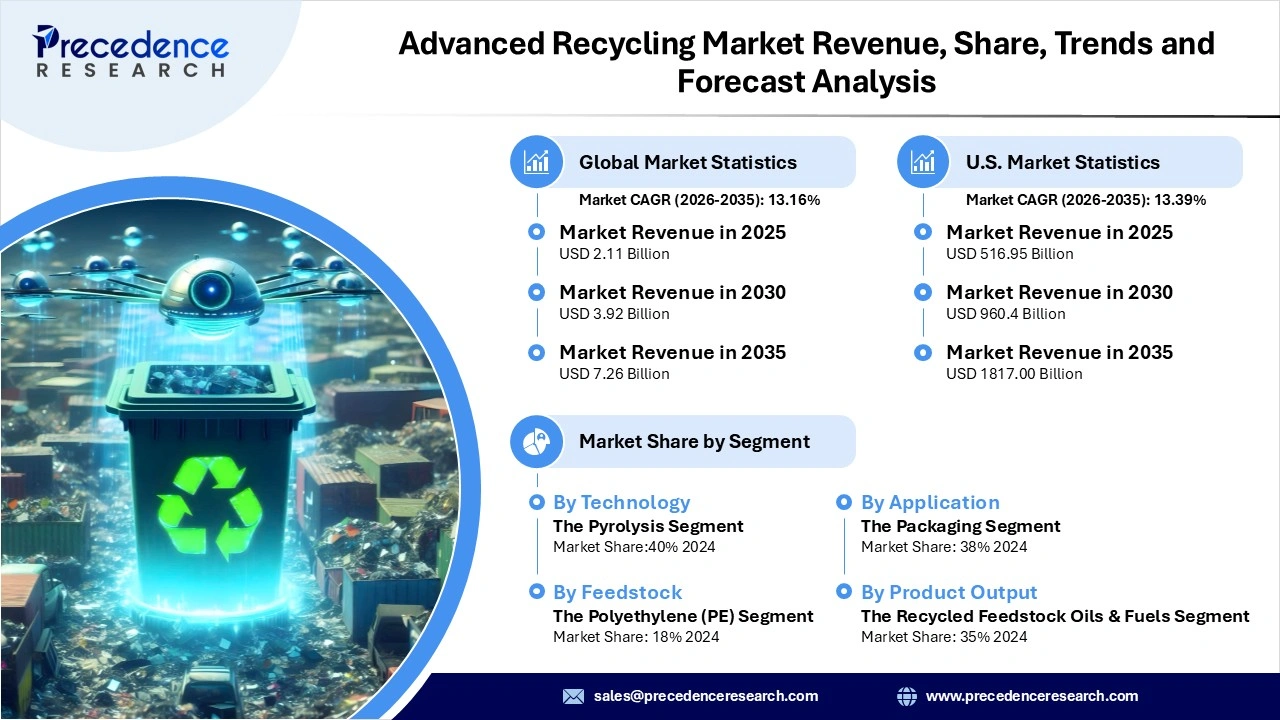Click the globe icon next to the website address
The height and width of the screenshot is (720, 1280).
tap(907, 696)
